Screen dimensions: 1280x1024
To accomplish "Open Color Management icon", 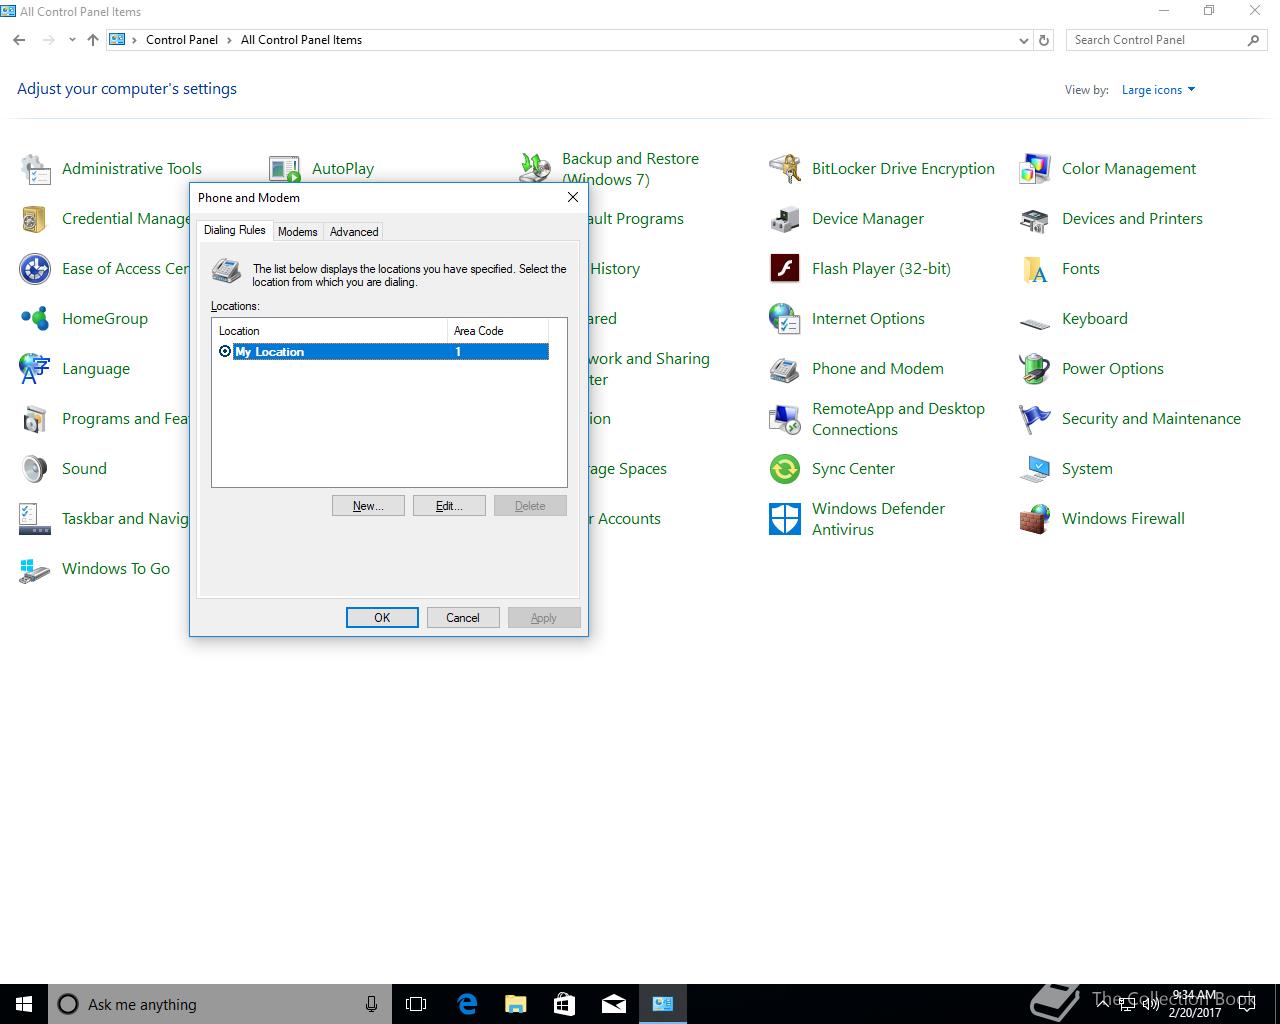I will coord(1035,169).
